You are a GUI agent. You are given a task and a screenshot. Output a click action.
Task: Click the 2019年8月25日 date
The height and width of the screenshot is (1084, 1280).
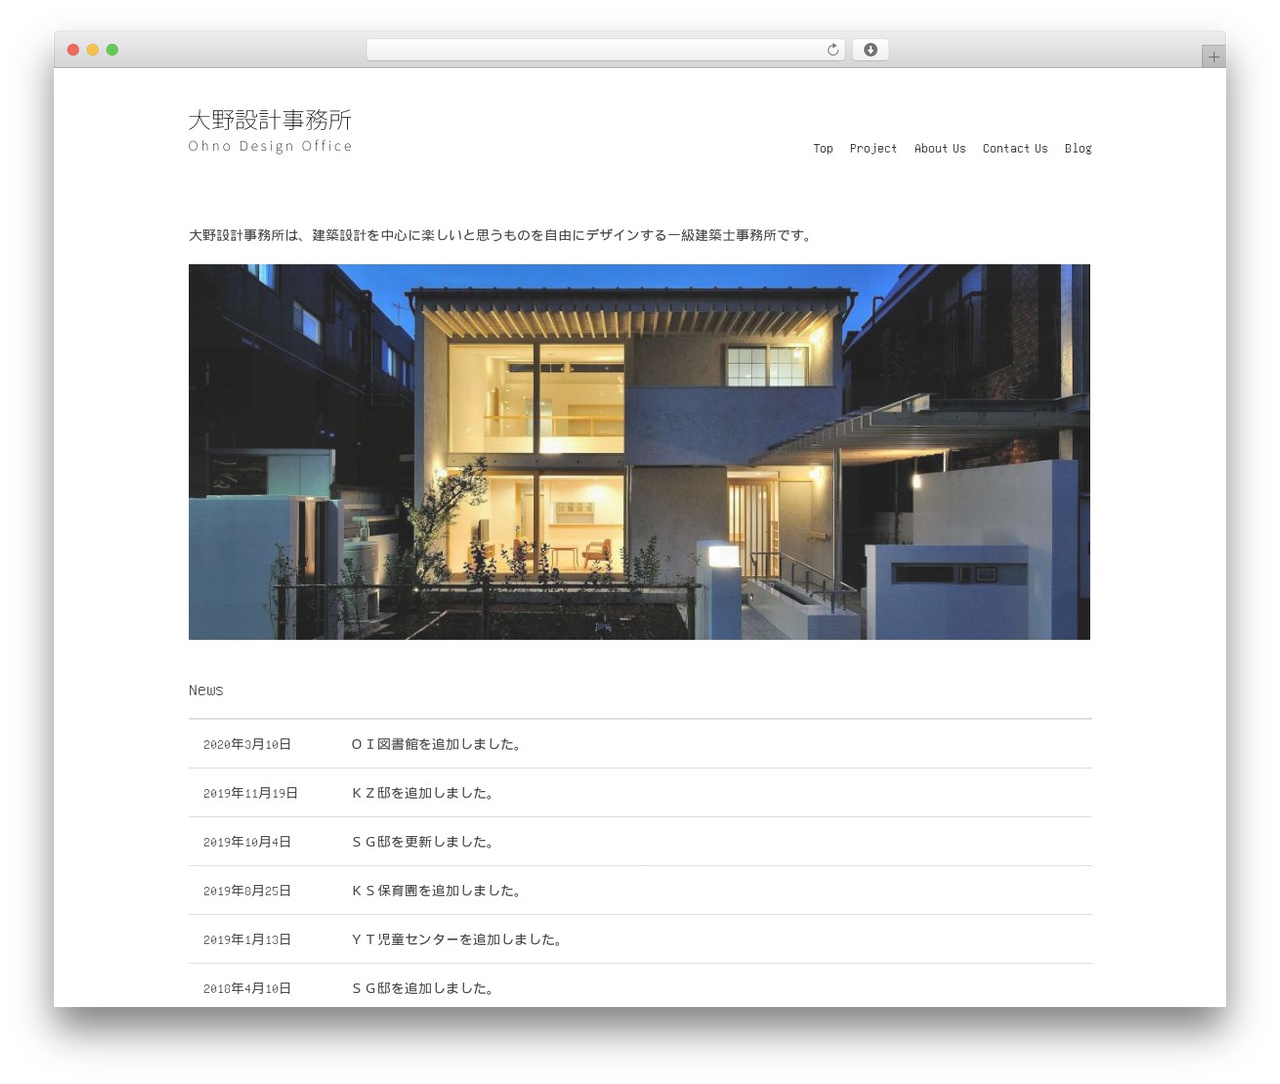pos(247,891)
